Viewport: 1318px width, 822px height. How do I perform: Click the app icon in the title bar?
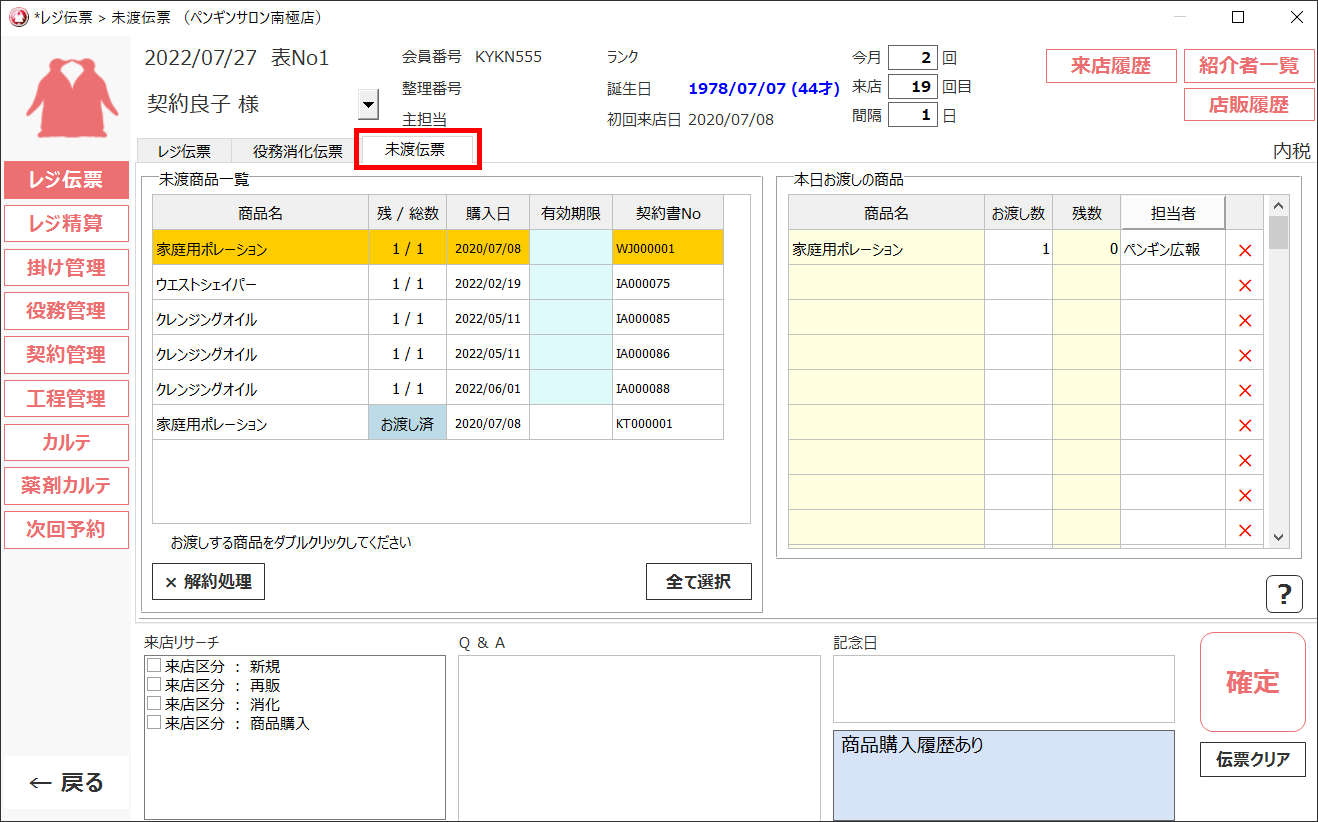click(x=17, y=17)
